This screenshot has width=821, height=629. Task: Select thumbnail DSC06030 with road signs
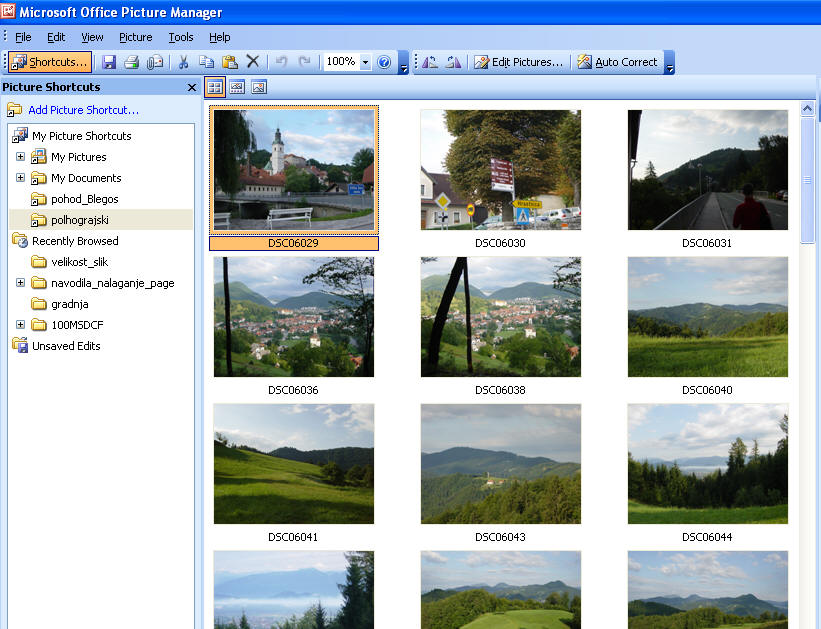click(x=501, y=170)
